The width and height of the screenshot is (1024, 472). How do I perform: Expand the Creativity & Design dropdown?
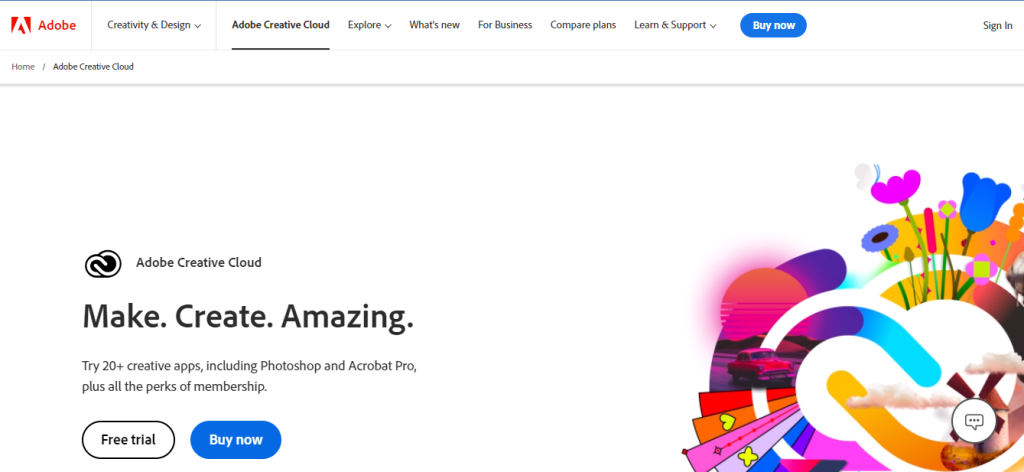click(x=154, y=25)
